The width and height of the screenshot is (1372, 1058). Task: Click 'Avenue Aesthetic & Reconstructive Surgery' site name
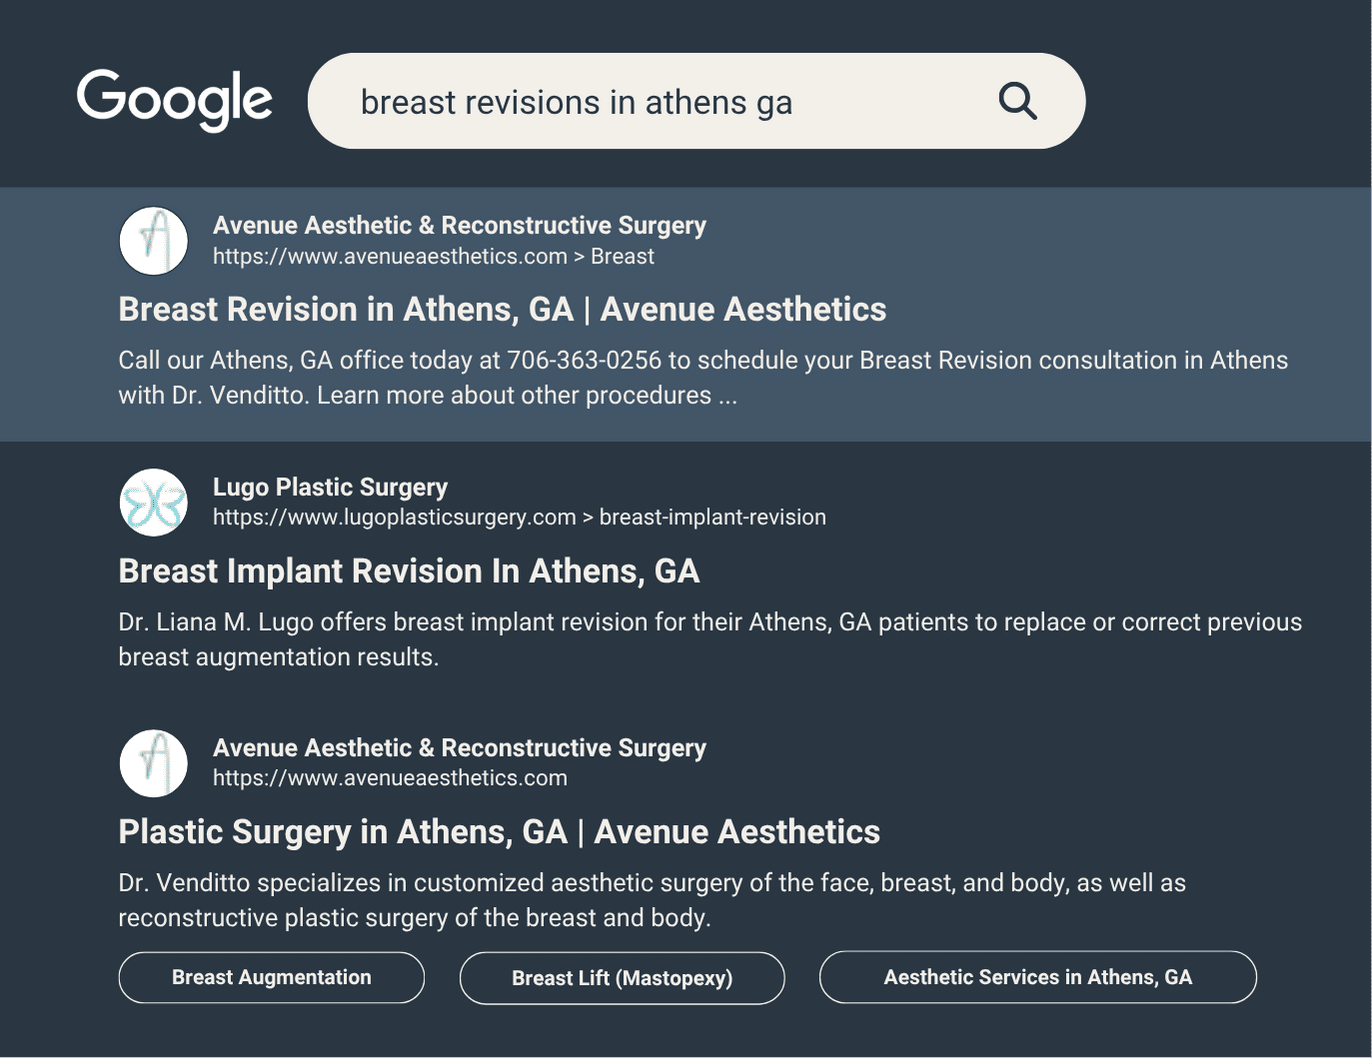pyautogui.click(x=459, y=225)
